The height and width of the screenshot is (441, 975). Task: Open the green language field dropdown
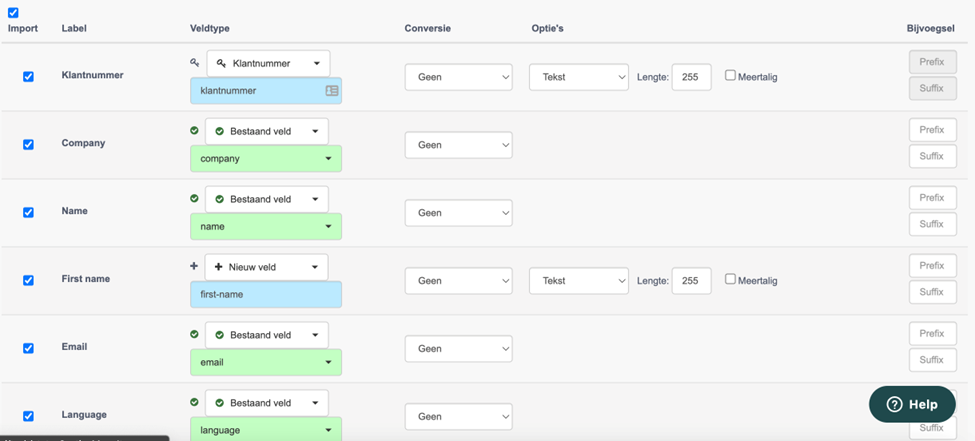click(266, 429)
